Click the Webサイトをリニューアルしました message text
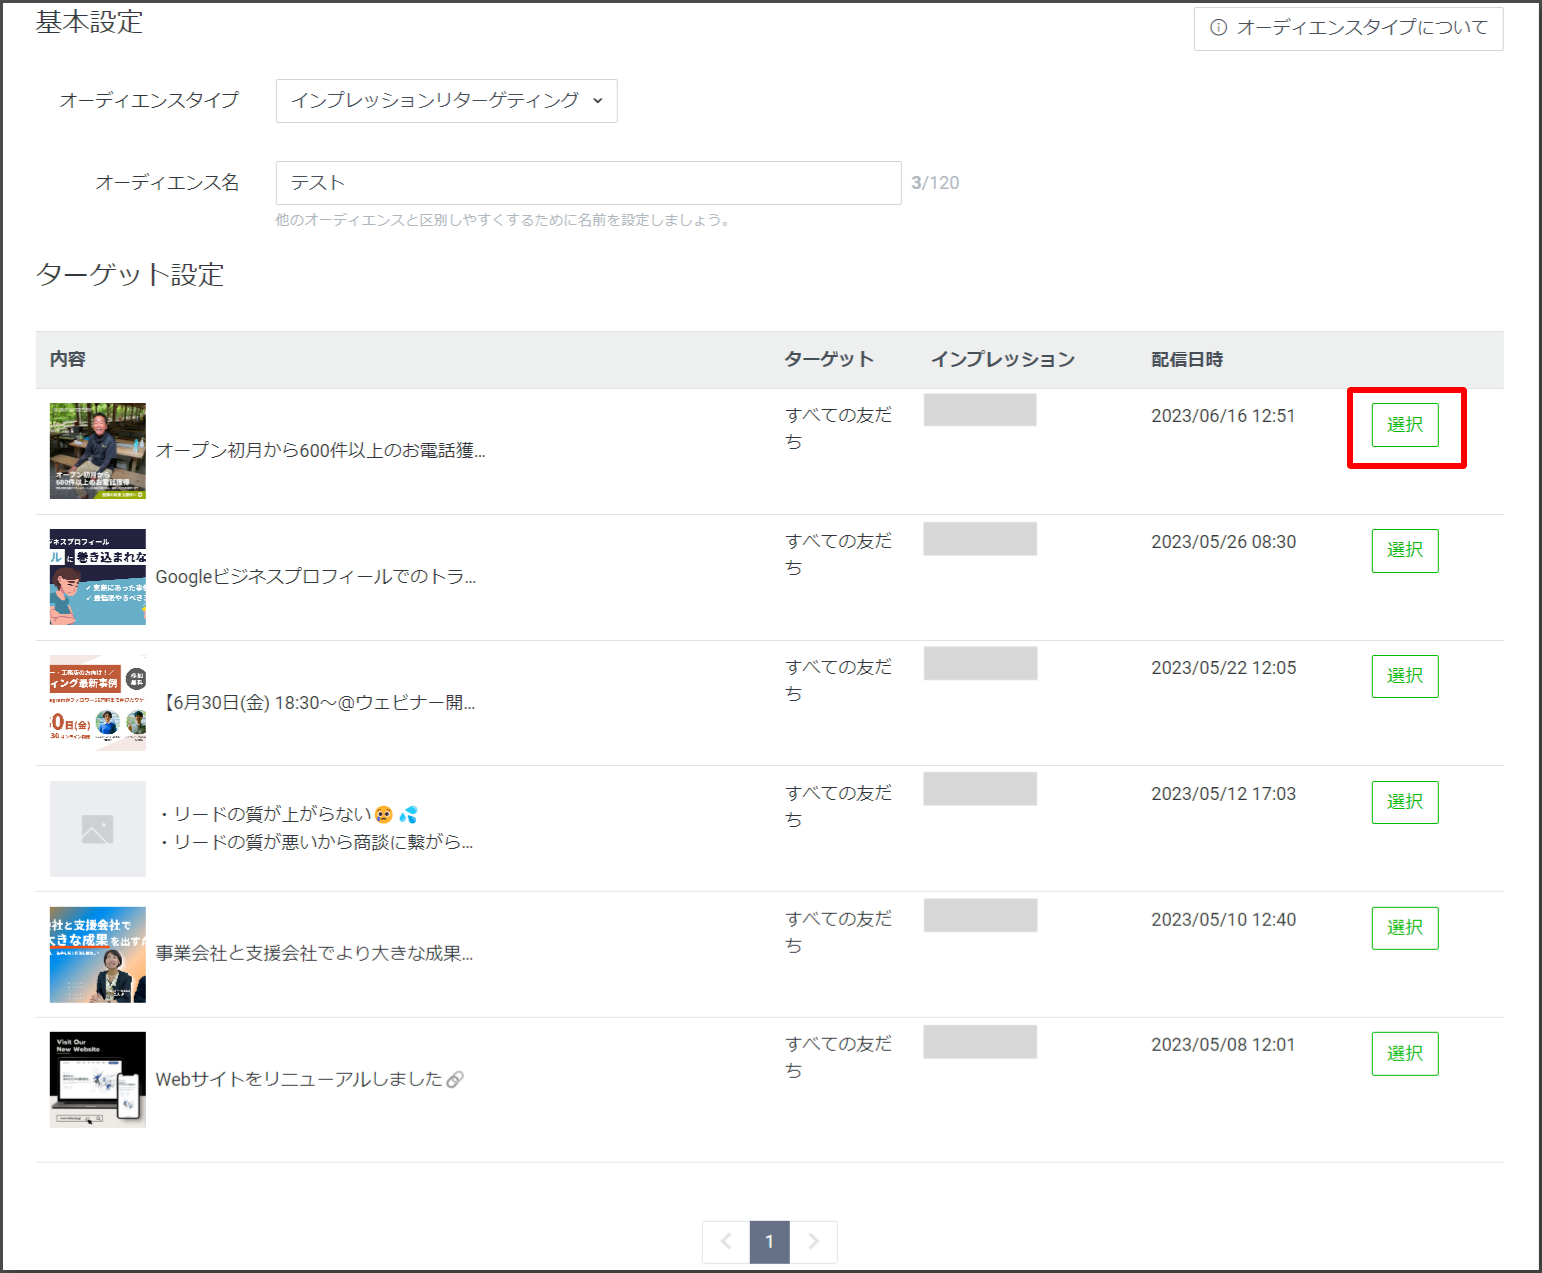 coord(309,1080)
